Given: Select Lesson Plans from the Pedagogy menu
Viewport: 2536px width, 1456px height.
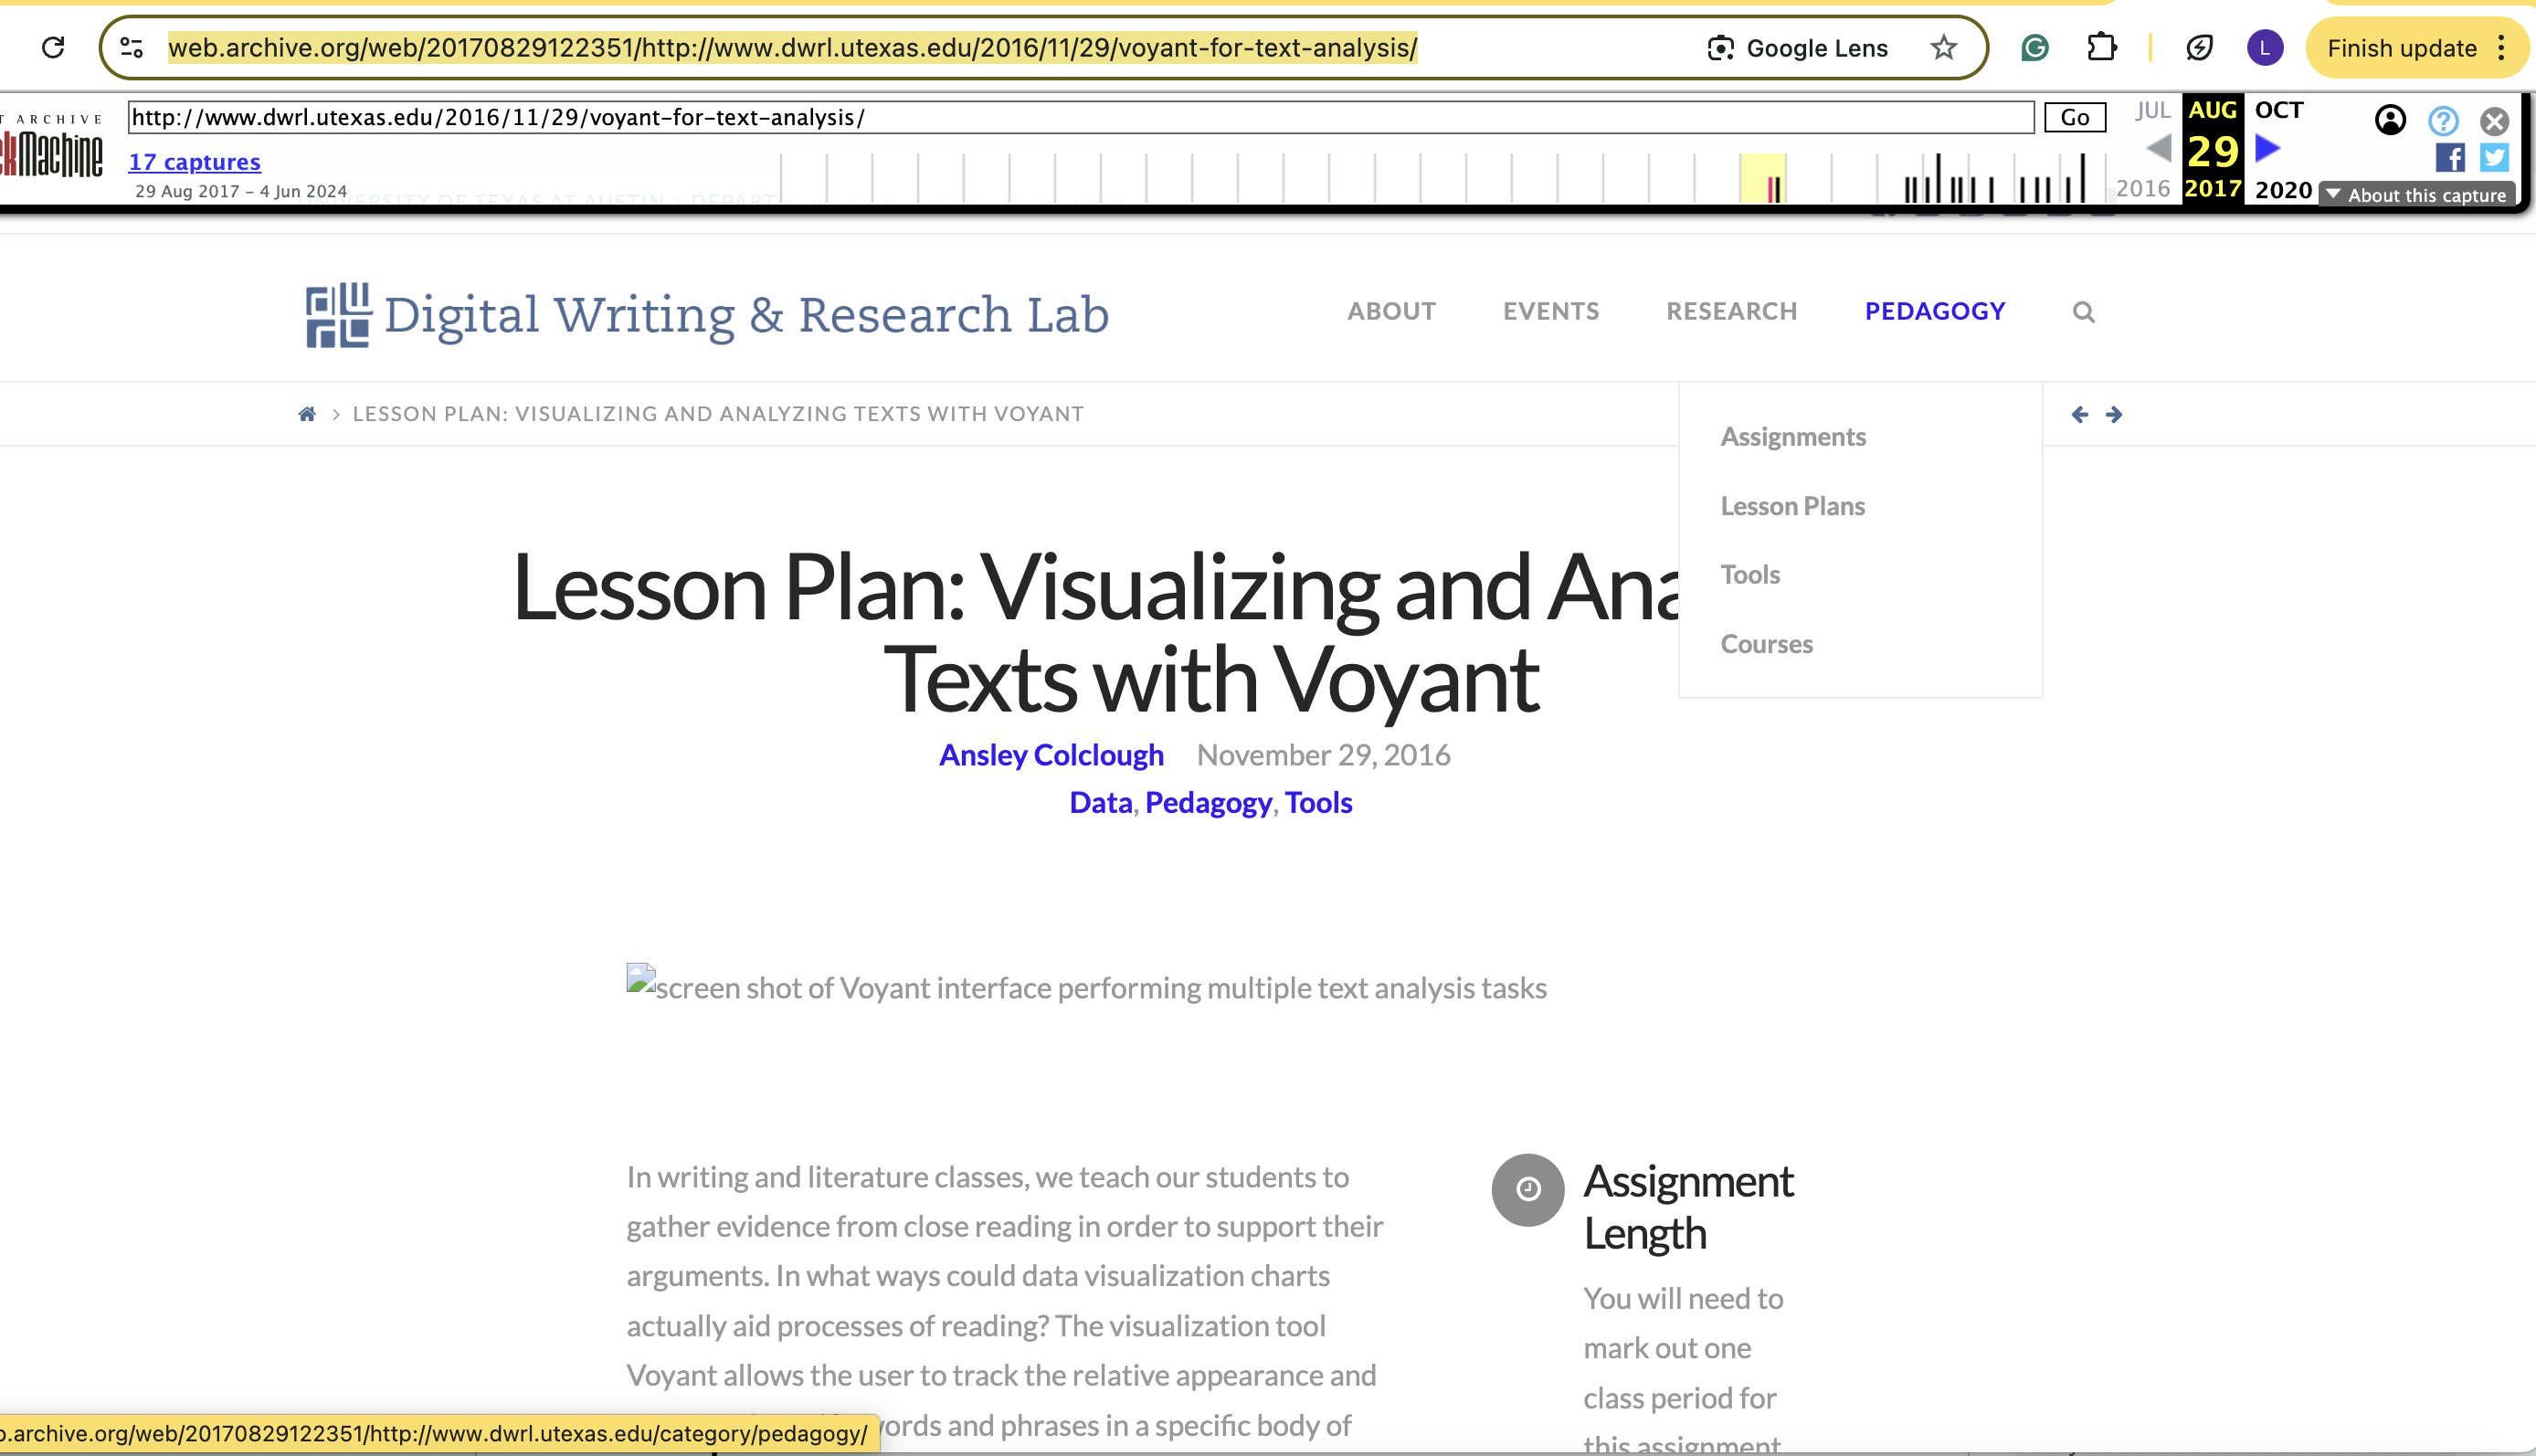Looking at the screenshot, I should click(x=1792, y=506).
